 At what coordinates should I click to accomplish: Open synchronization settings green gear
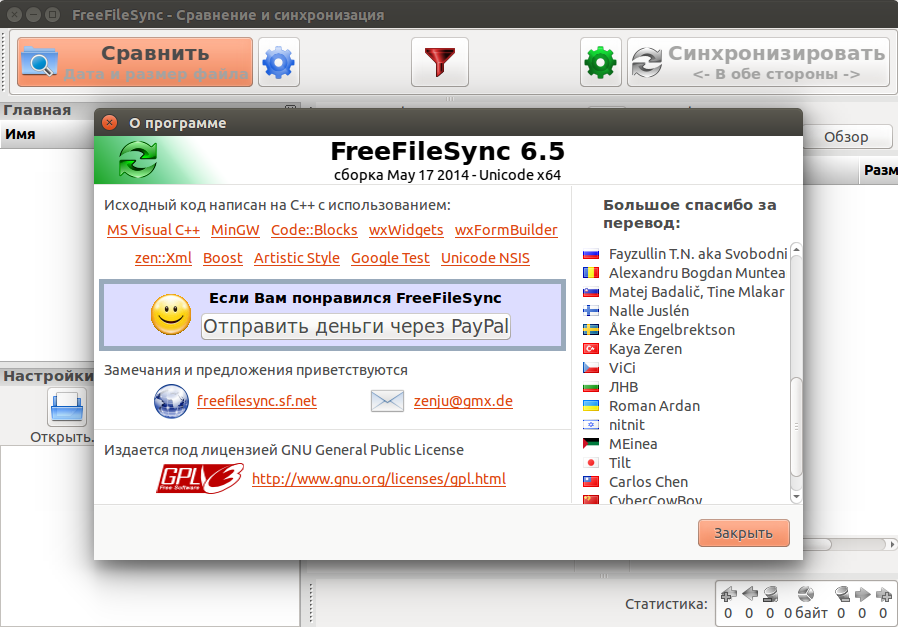[600, 62]
